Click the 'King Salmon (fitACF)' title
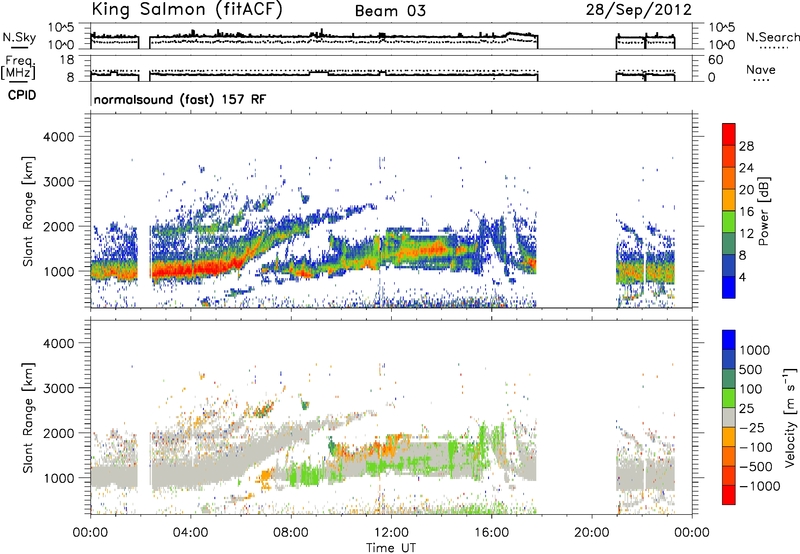 tap(187, 10)
